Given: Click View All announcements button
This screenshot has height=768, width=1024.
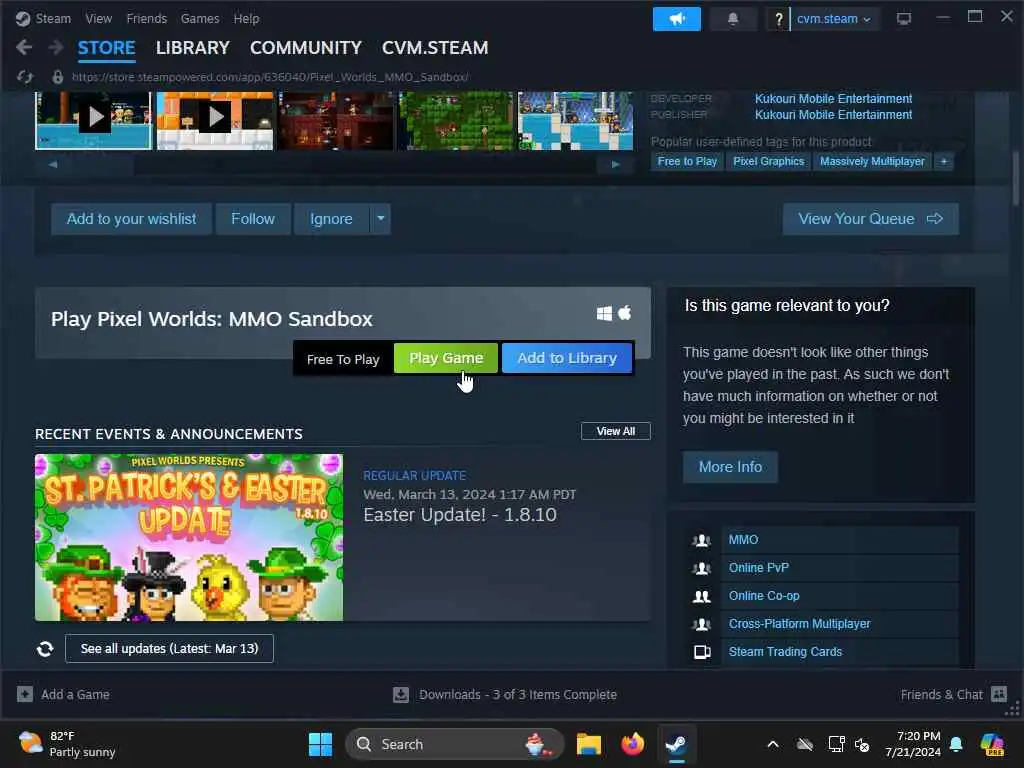Looking at the screenshot, I should [x=616, y=431].
